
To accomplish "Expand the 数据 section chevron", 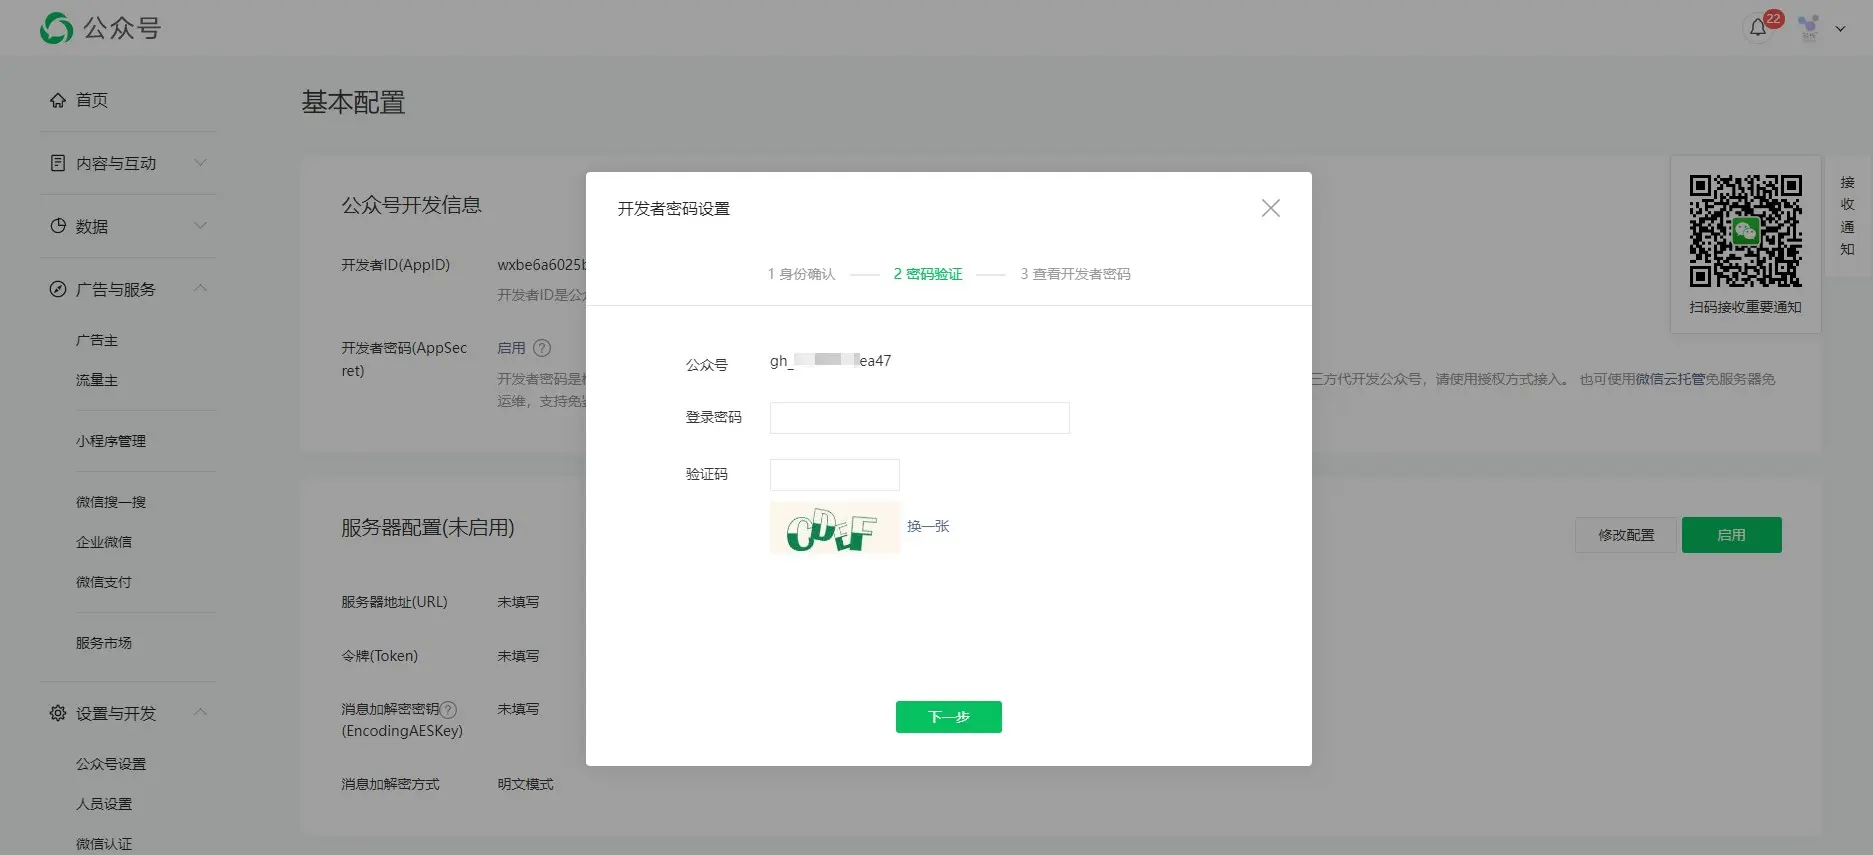I will click(200, 226).
